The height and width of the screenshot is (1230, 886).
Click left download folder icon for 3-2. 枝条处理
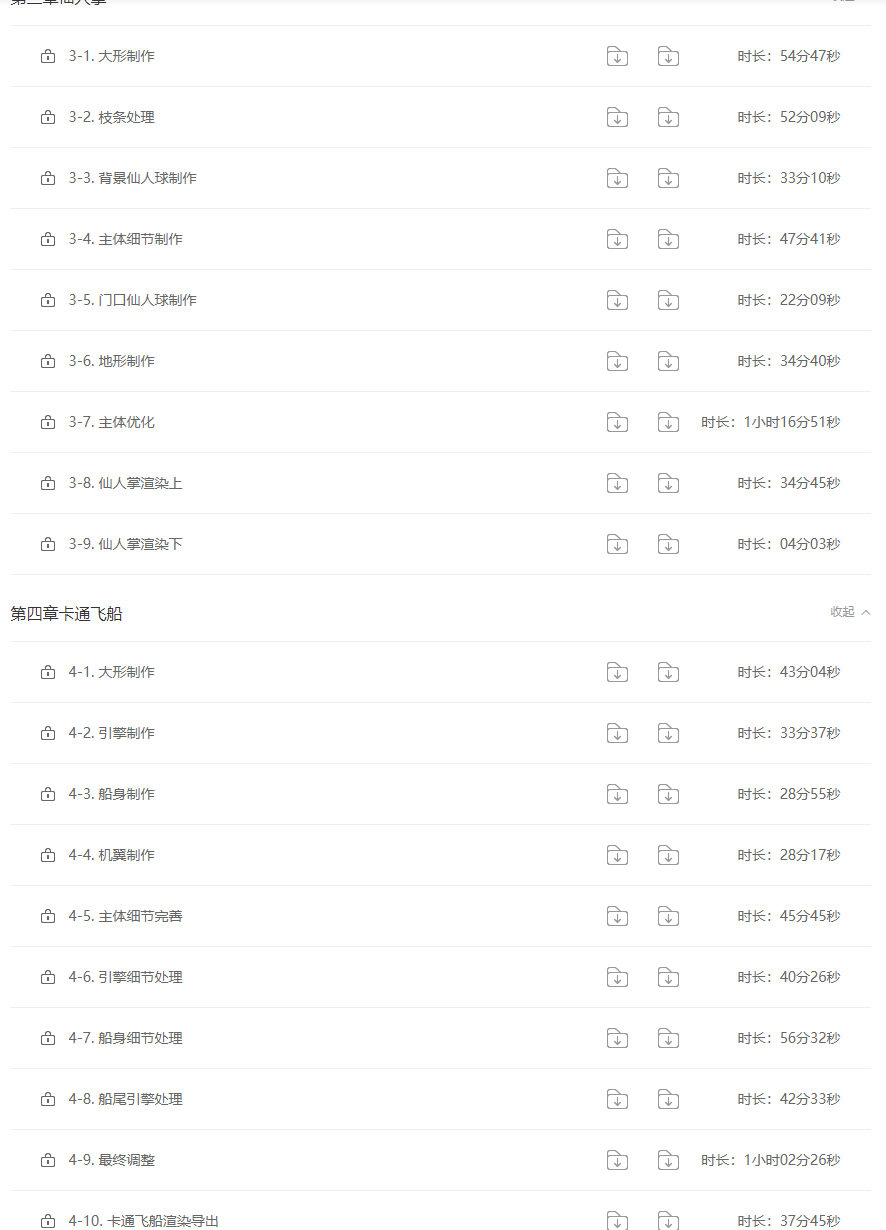617,118
